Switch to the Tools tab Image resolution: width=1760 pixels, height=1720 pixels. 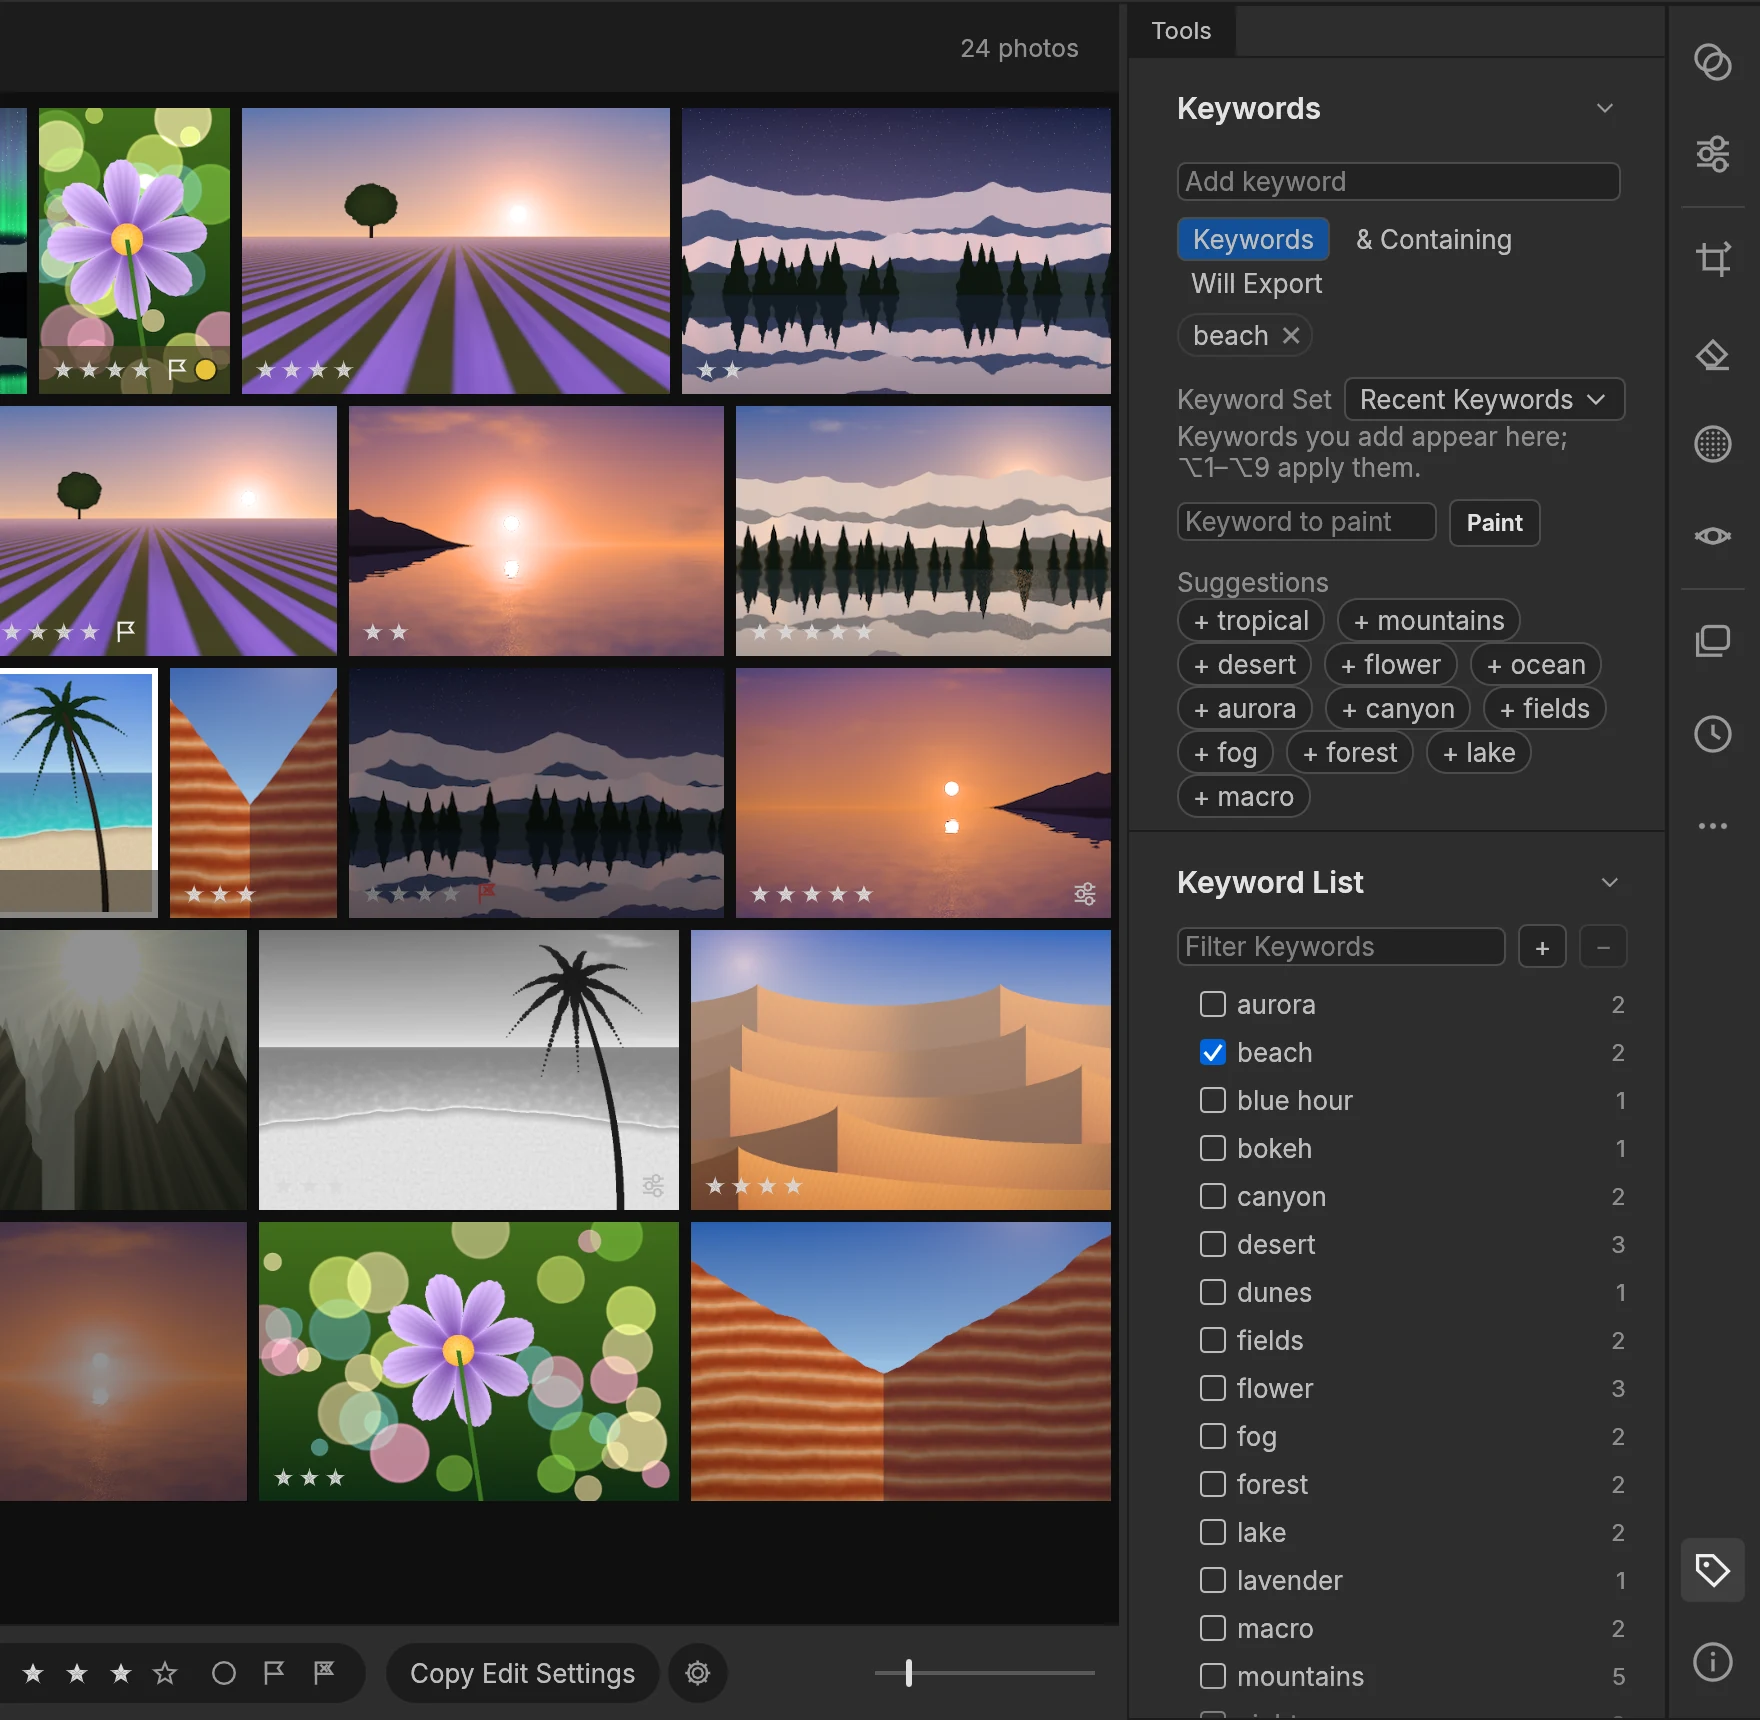(1181, 31)
